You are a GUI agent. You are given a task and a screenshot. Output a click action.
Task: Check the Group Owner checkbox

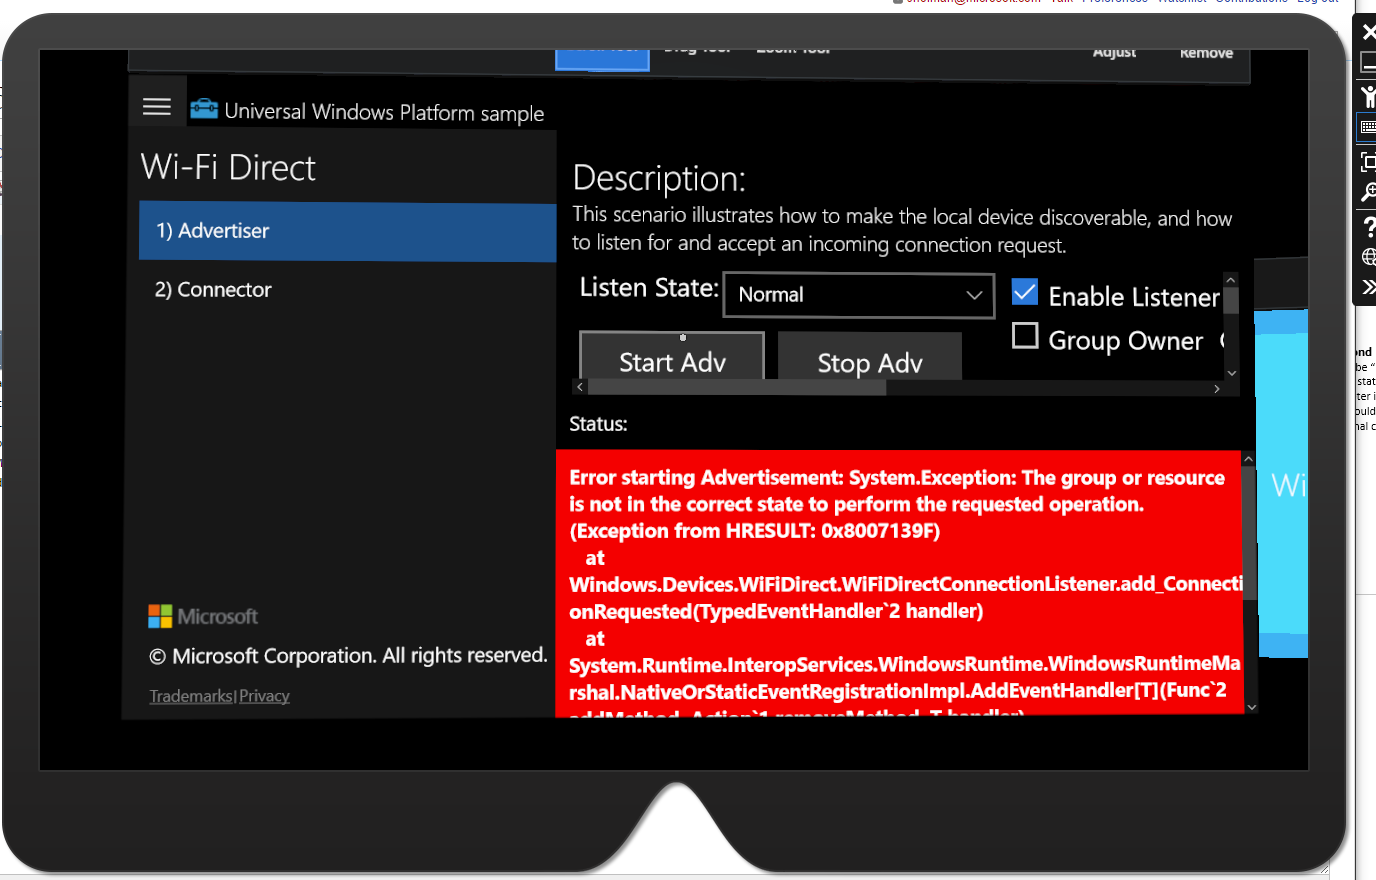(1025, 336)
